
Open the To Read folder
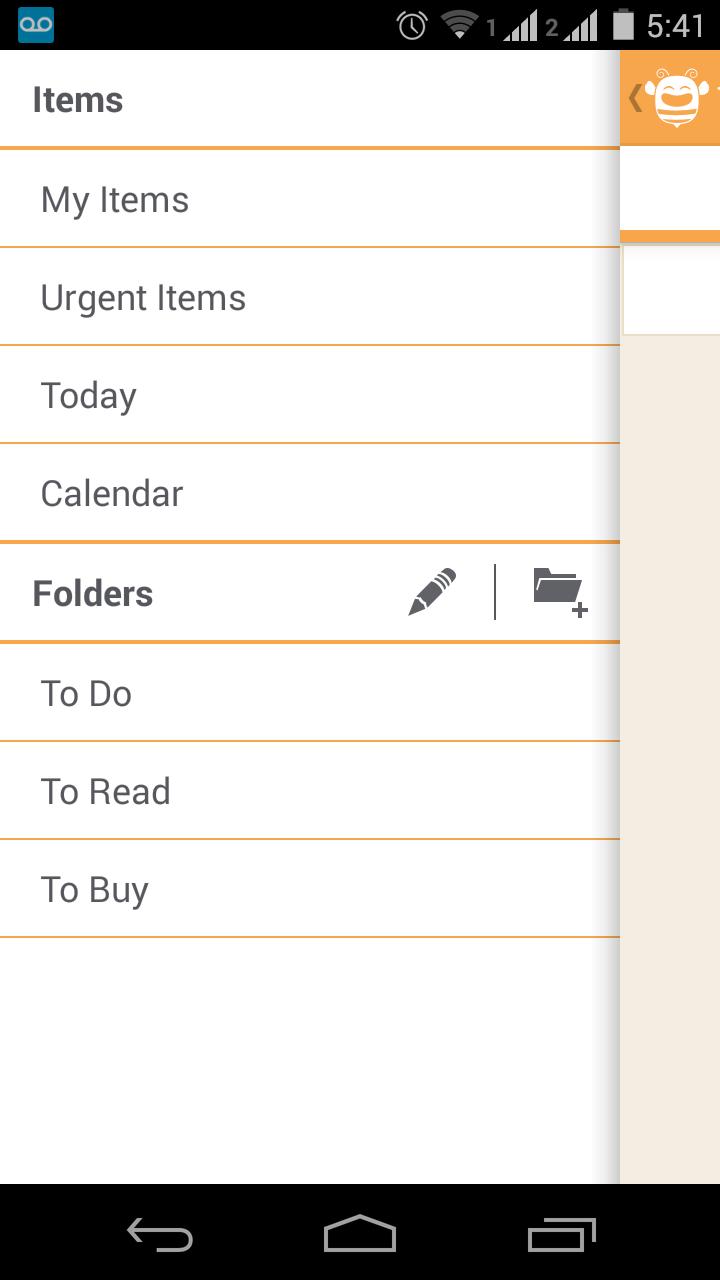pyautogui.click(x=105, y=792)
